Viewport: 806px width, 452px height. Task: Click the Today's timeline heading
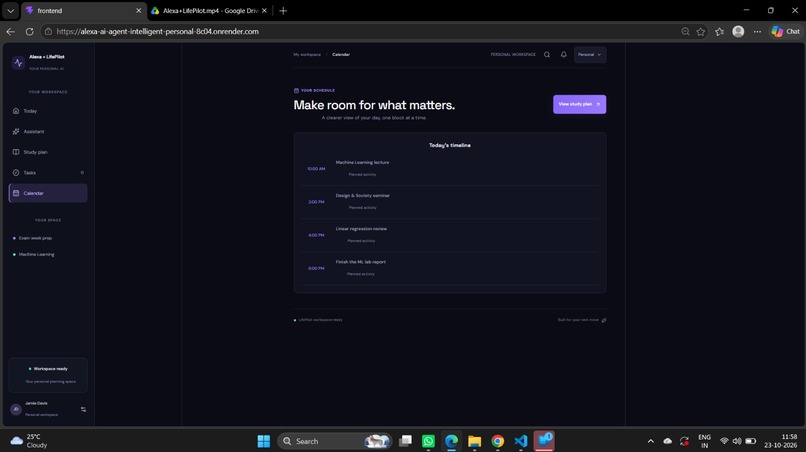click(x=450, y=146)
